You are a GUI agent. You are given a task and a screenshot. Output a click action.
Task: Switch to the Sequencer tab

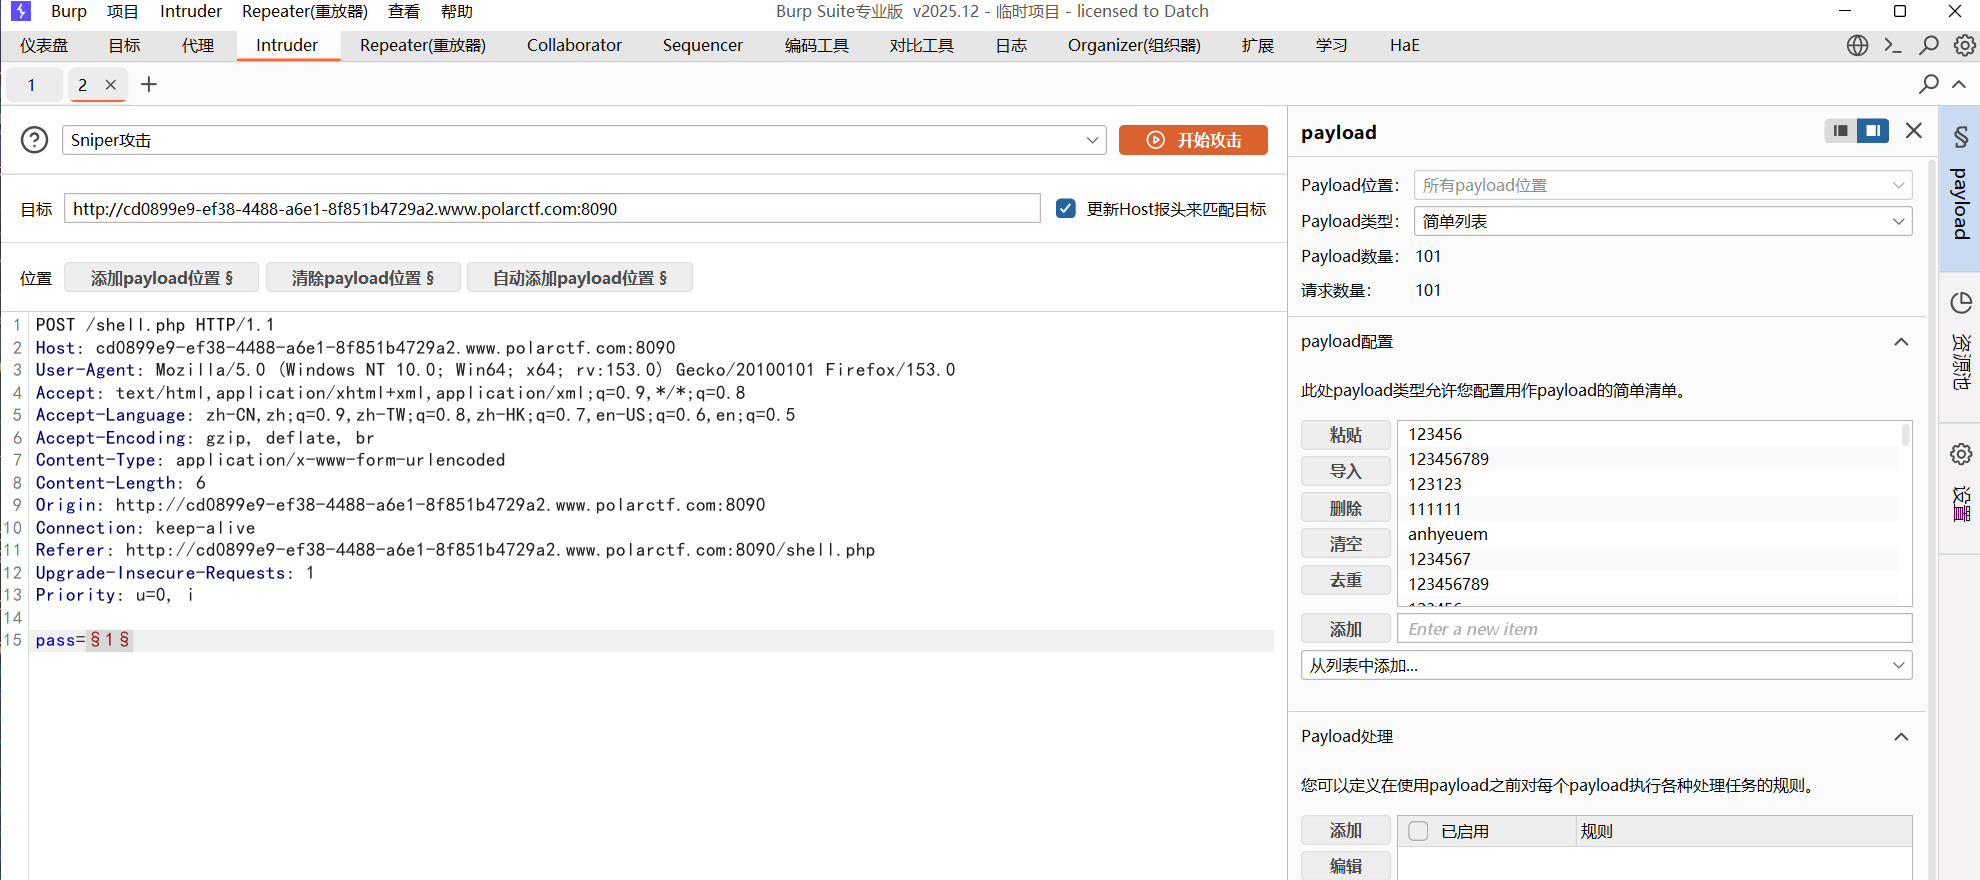click(703, 45)
